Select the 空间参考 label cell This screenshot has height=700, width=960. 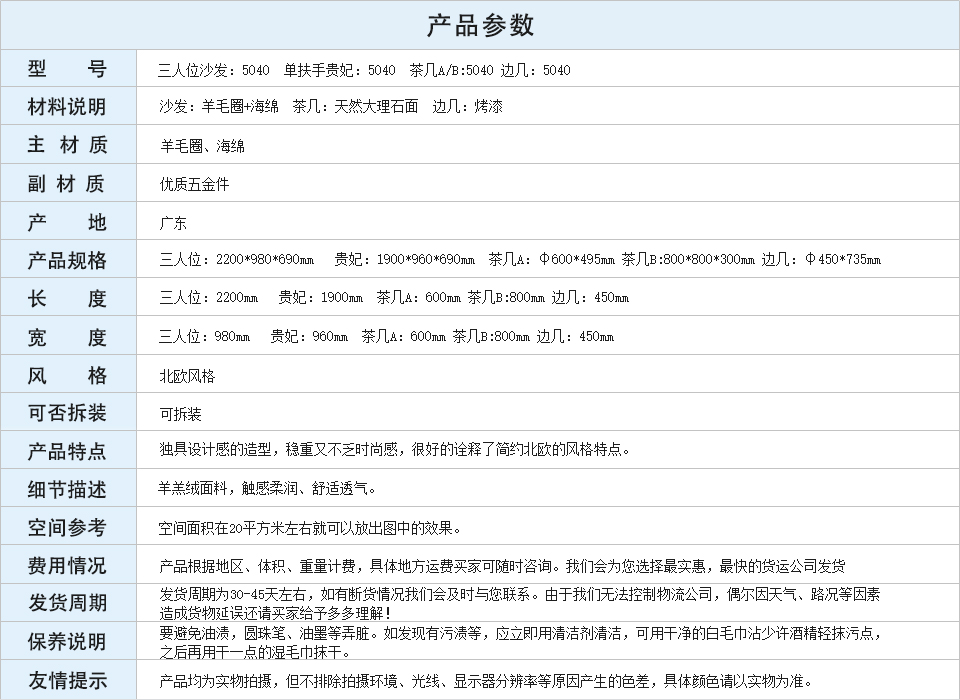(x=67, y=527)
